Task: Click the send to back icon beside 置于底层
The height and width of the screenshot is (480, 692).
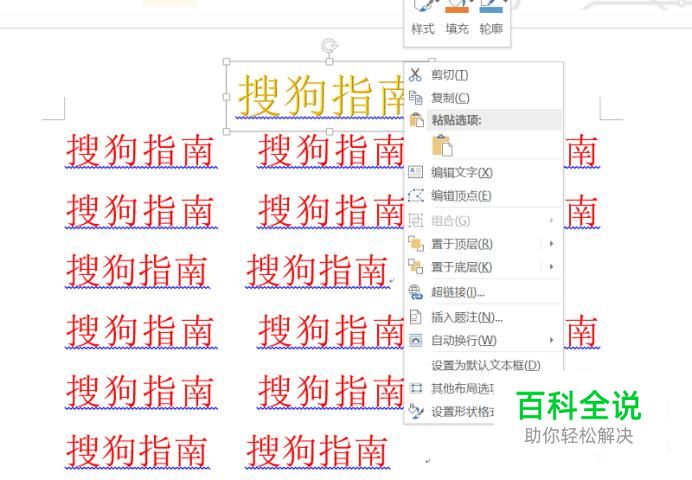Action: click(x=415, y=266)
